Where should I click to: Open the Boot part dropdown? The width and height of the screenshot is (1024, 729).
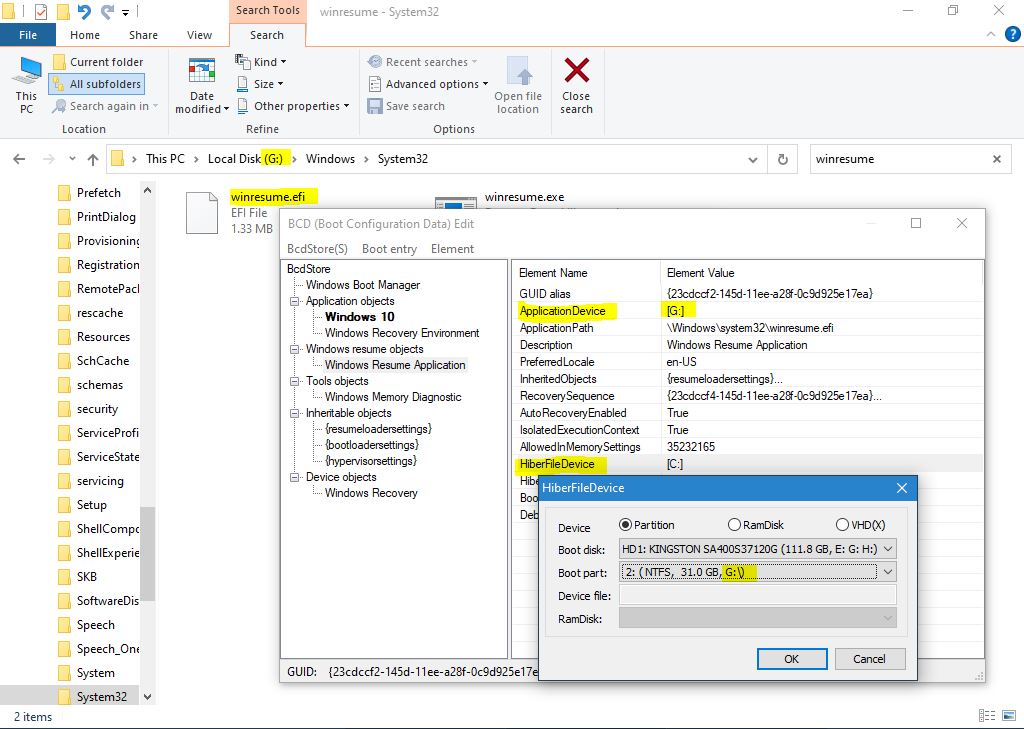(x=887, y=572)
